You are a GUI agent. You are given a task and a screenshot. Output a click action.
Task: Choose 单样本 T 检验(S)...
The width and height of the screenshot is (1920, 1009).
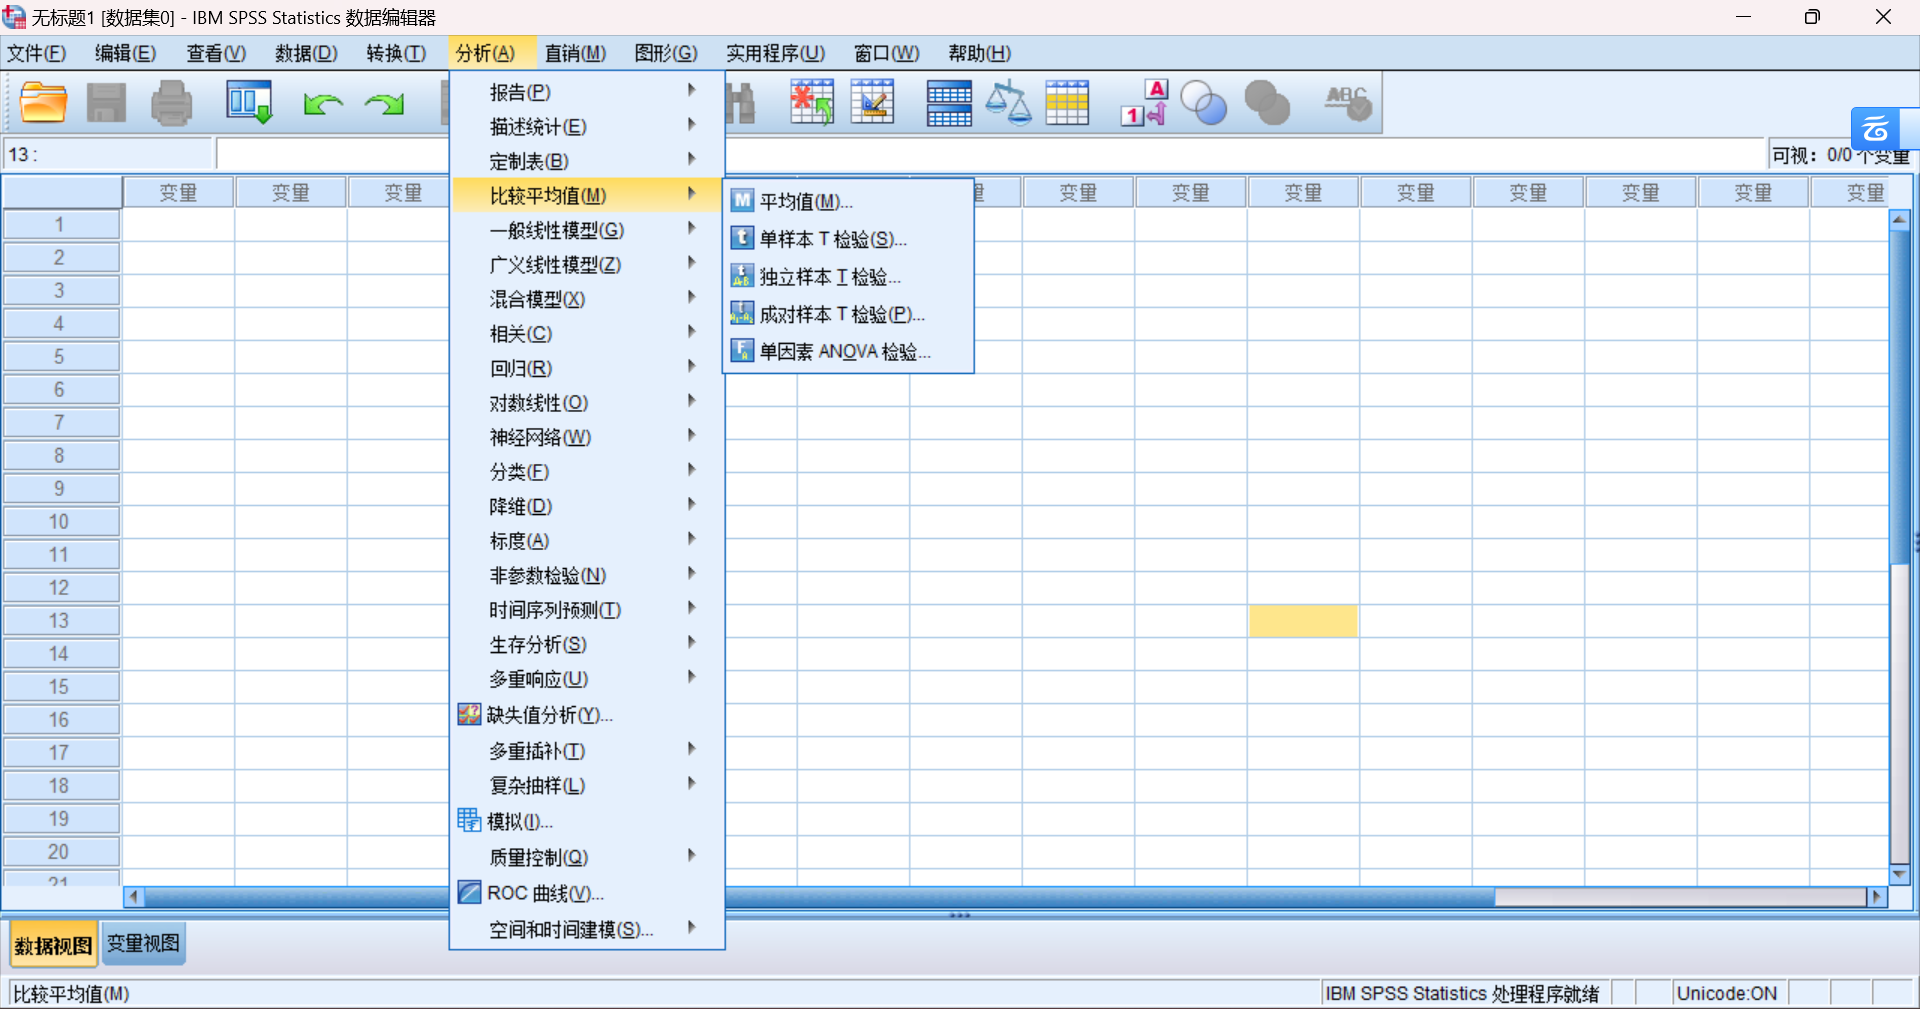848,239
